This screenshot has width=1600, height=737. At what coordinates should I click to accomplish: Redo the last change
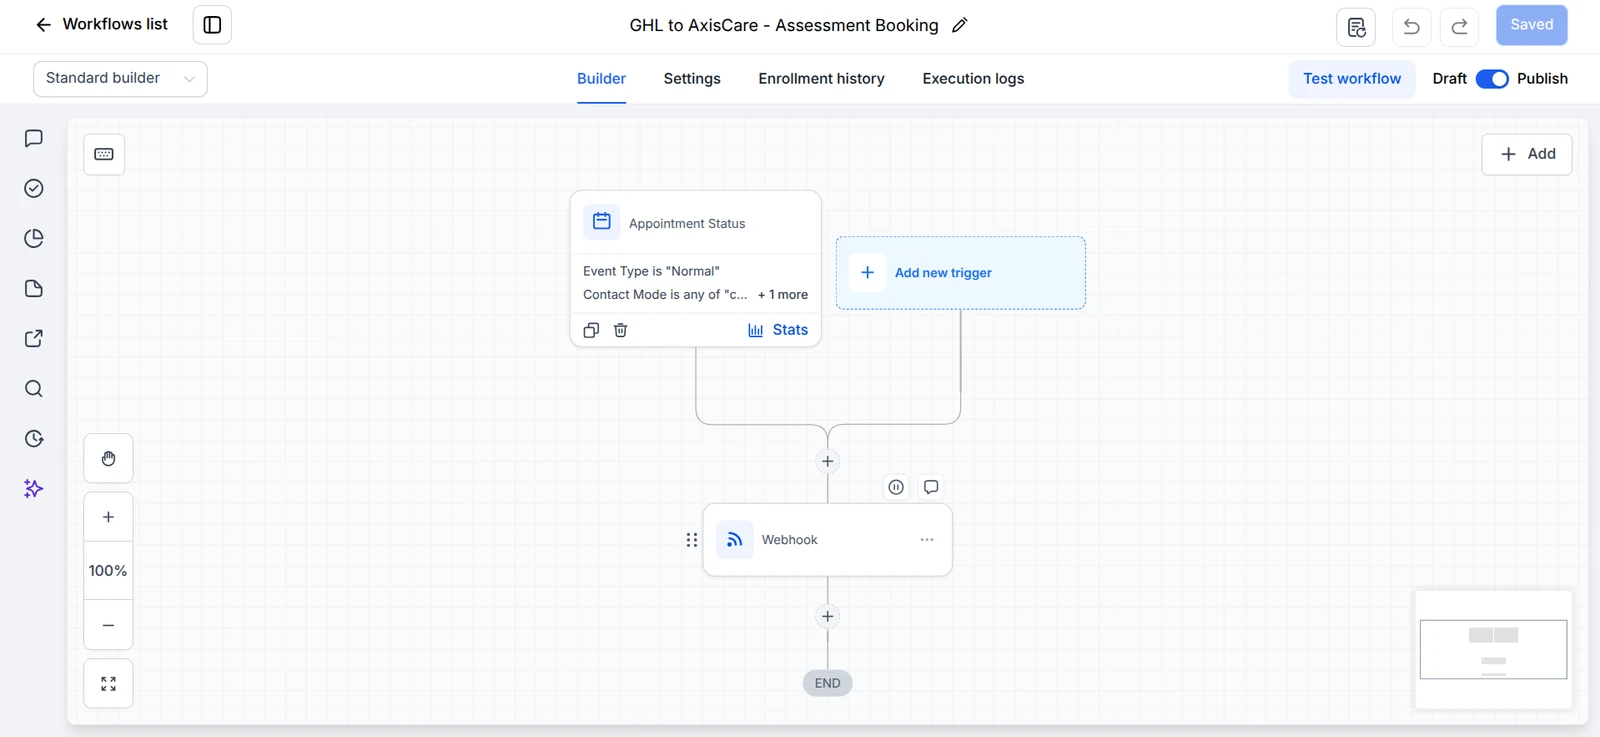[1459, 27]
